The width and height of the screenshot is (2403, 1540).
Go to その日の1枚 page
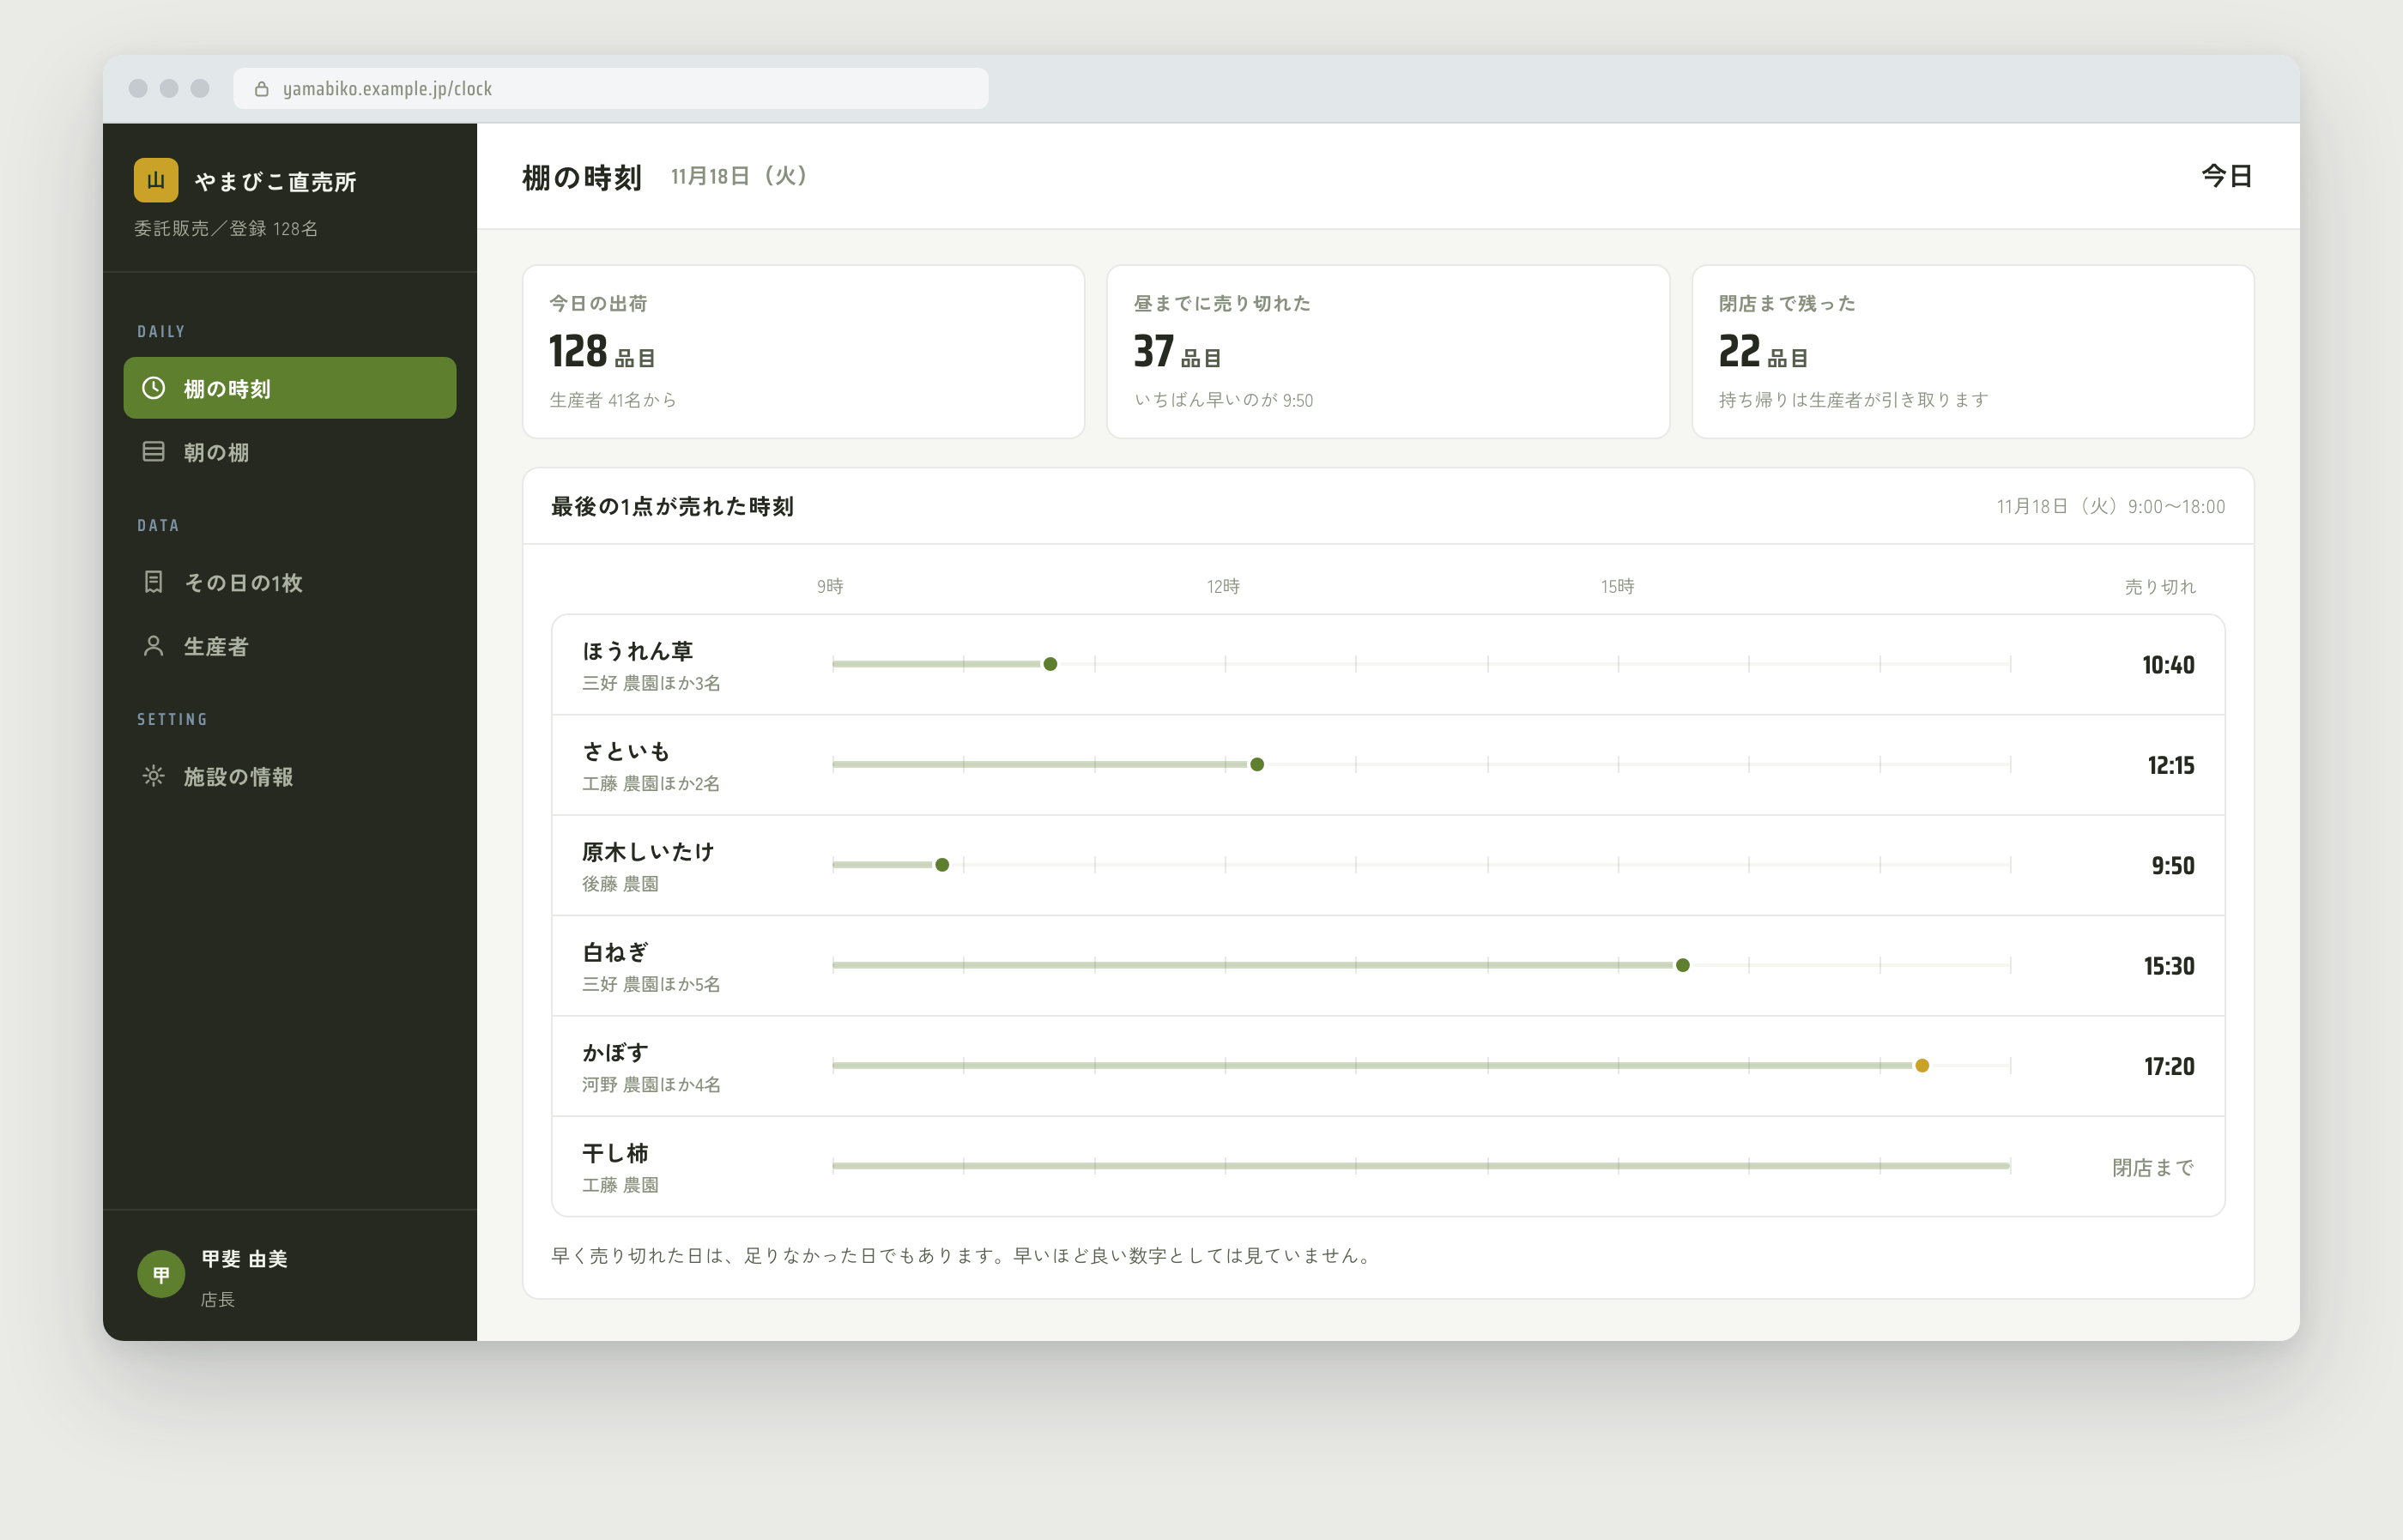[x=290, y=582]
